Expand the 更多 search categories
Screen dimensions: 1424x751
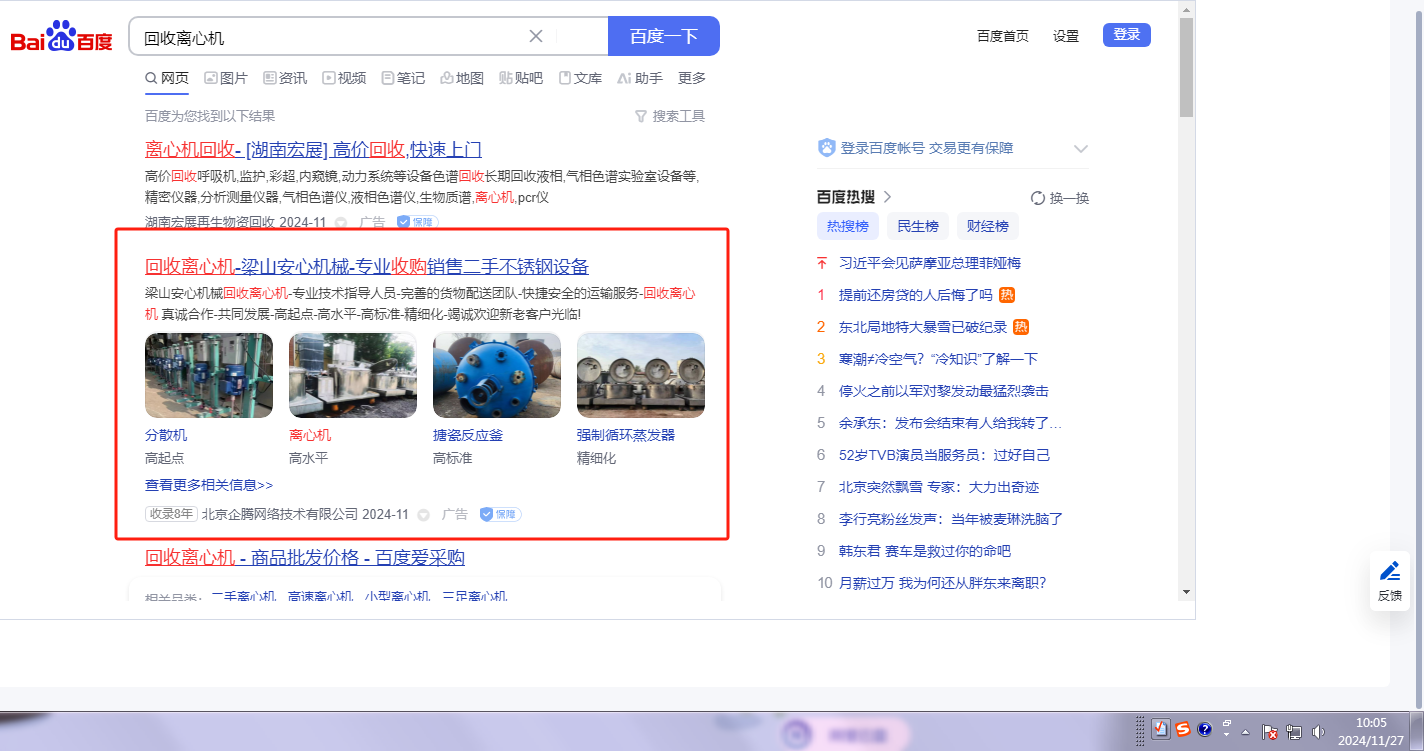[x=691, y=78]
